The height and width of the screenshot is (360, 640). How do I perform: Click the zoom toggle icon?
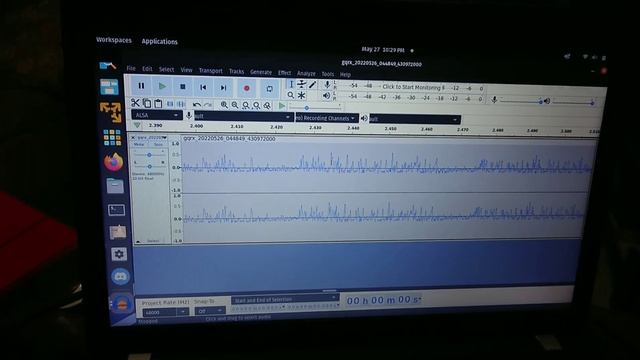(267, 106)
